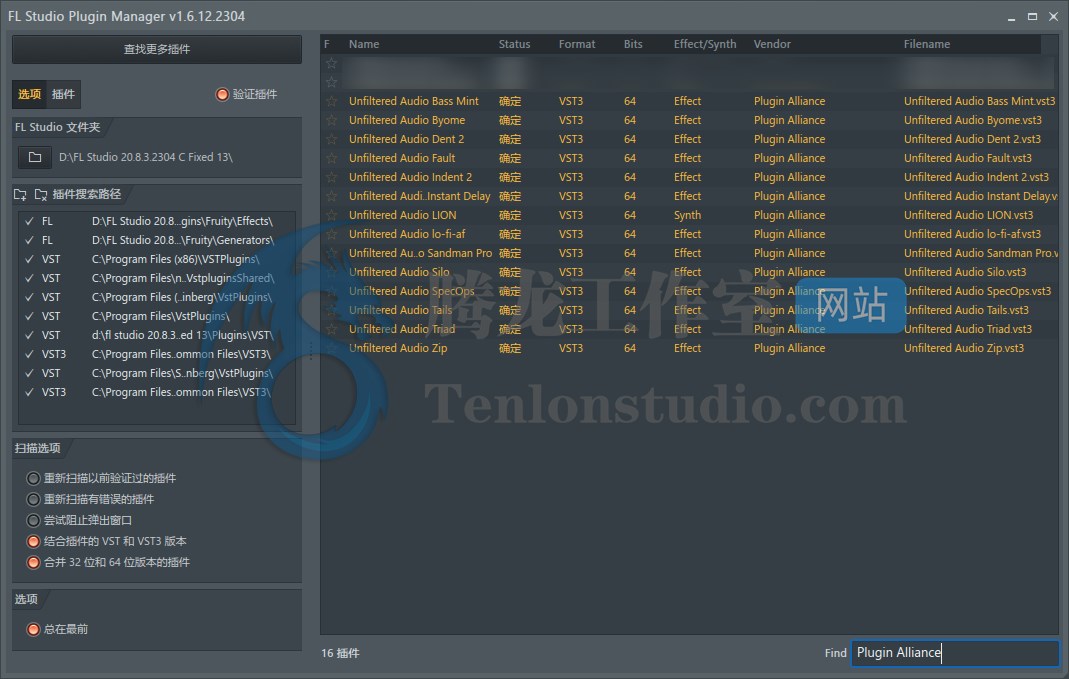
Task: Click filename Unfiltered Audio SpecOps.vst3
Action: point(978,291)
